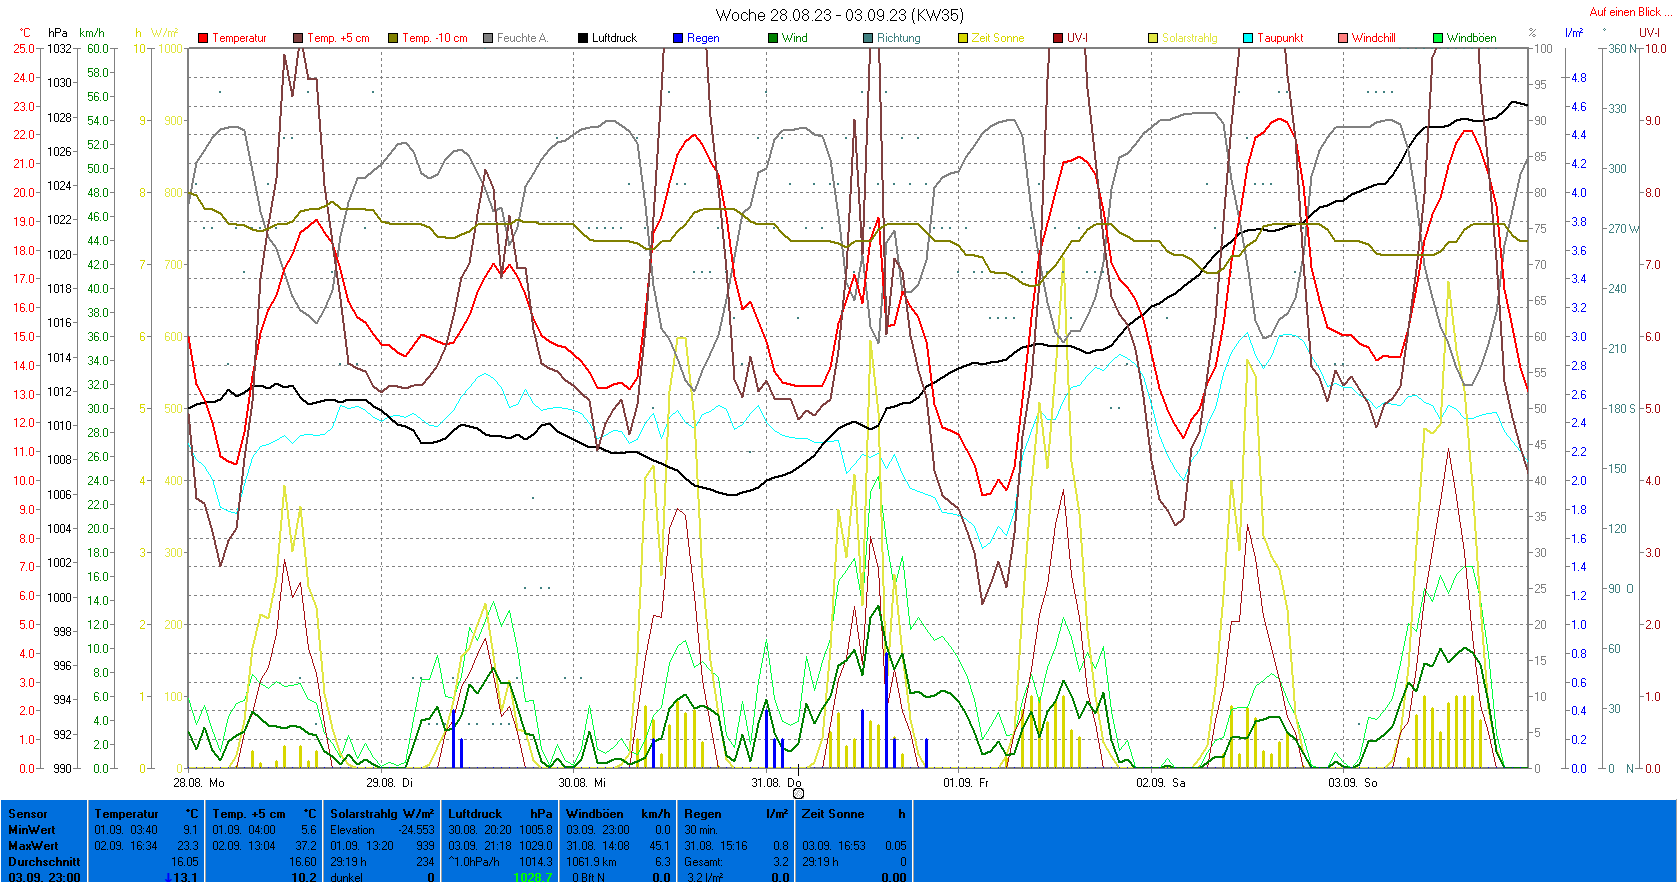Click the temperature average value '16.05'
This screenshot has height=882, width=1677.
[x=185, y=862]
